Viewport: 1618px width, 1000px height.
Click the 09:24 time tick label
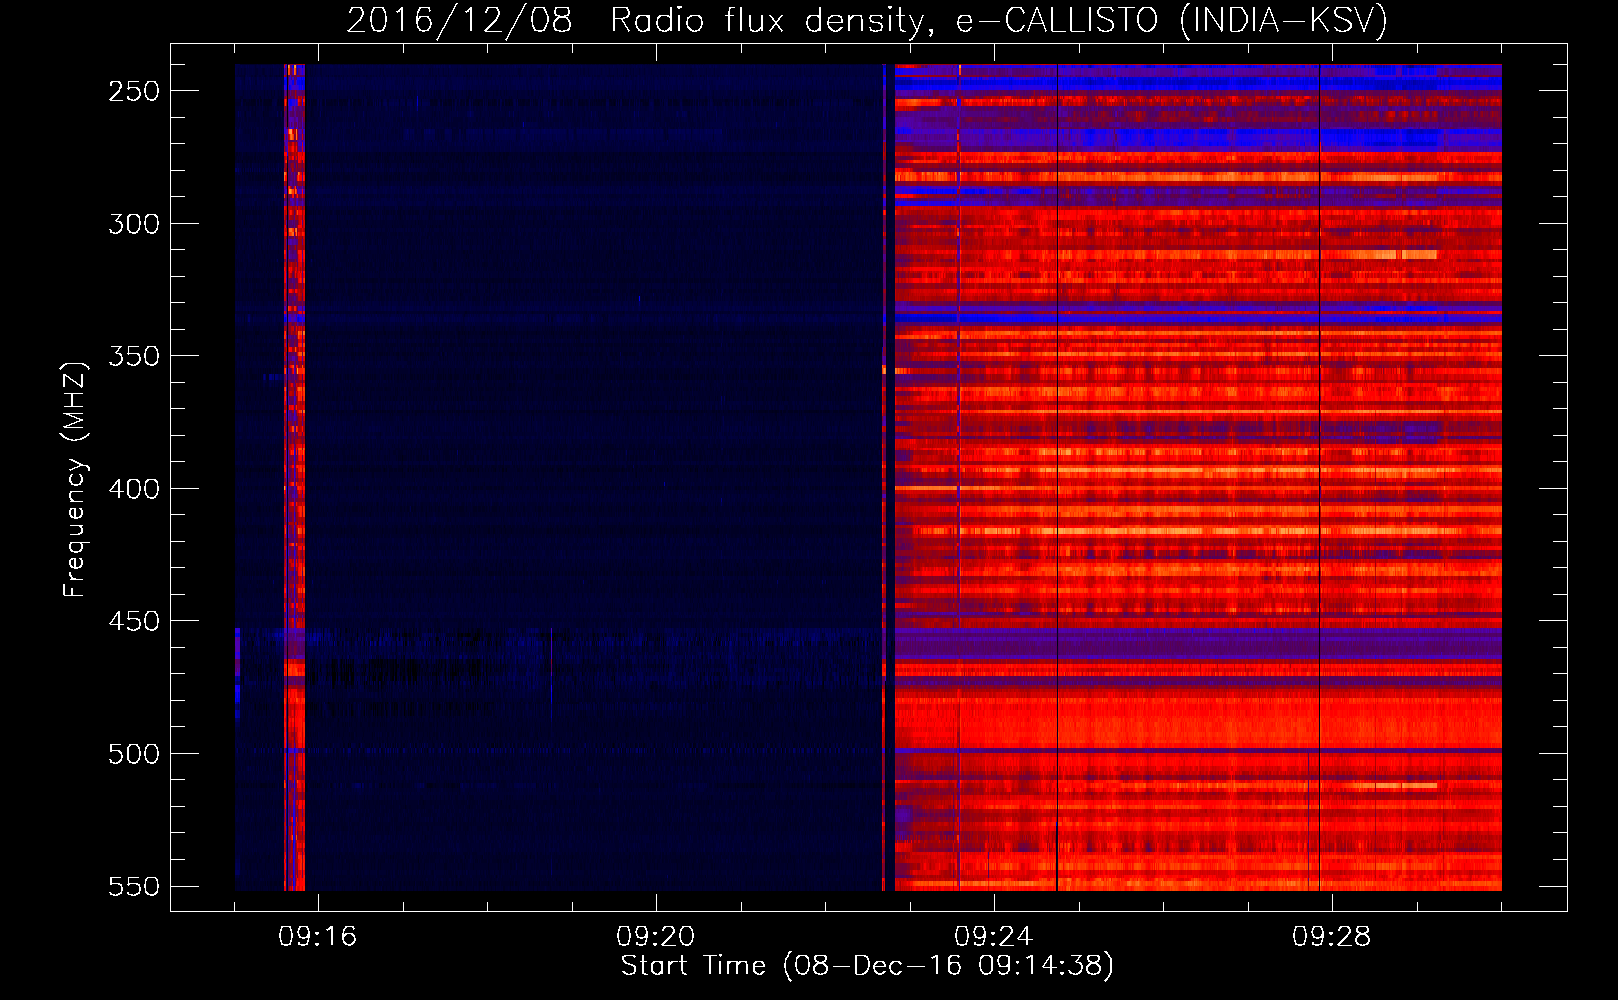coord(994,936)
